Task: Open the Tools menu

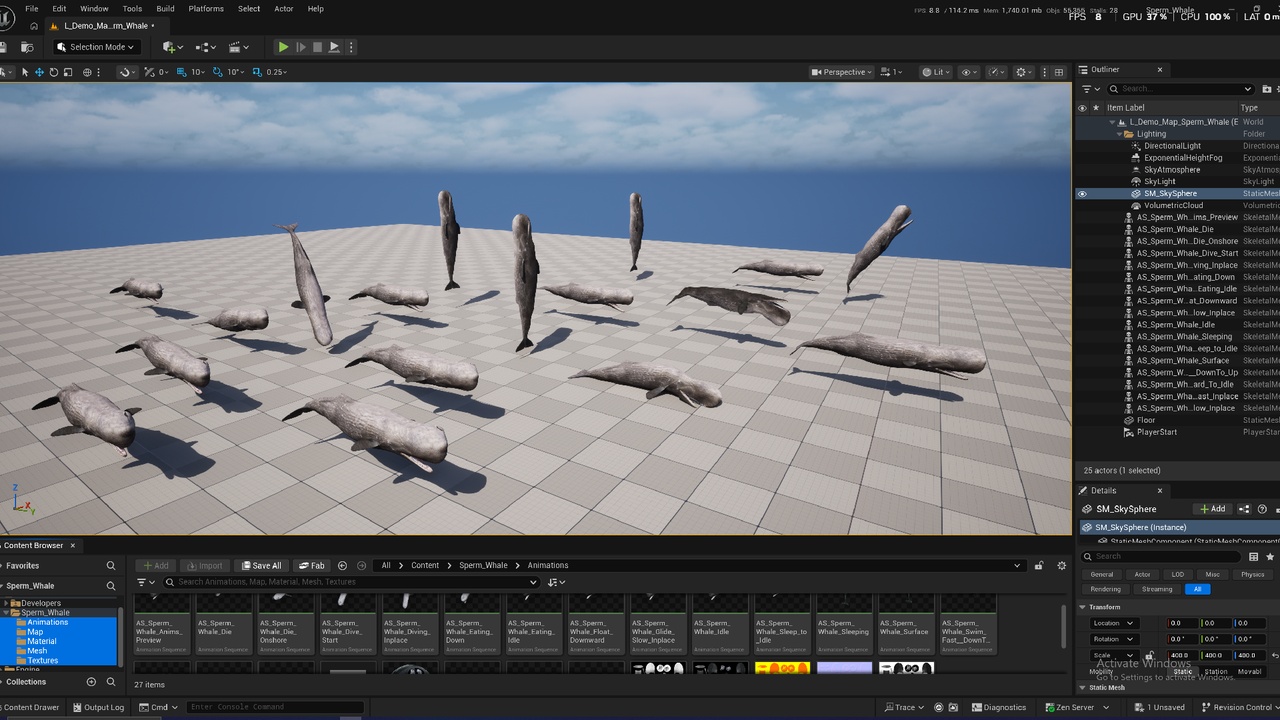Action: click(132, 9)
